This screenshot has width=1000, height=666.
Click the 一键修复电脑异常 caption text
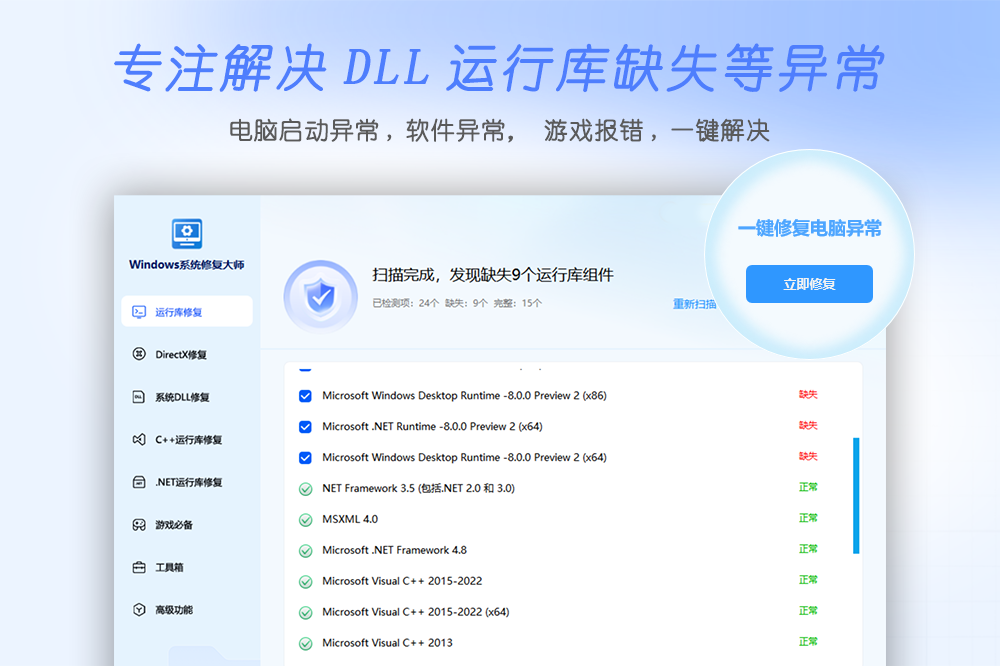809,228
